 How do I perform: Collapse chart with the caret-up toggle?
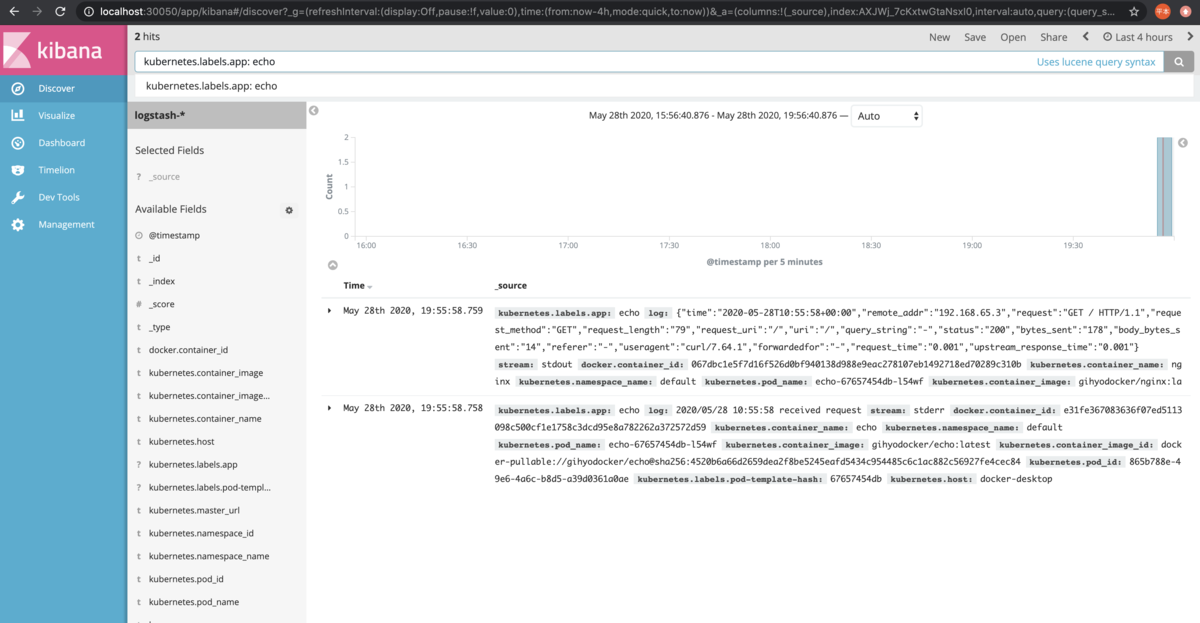333,265
